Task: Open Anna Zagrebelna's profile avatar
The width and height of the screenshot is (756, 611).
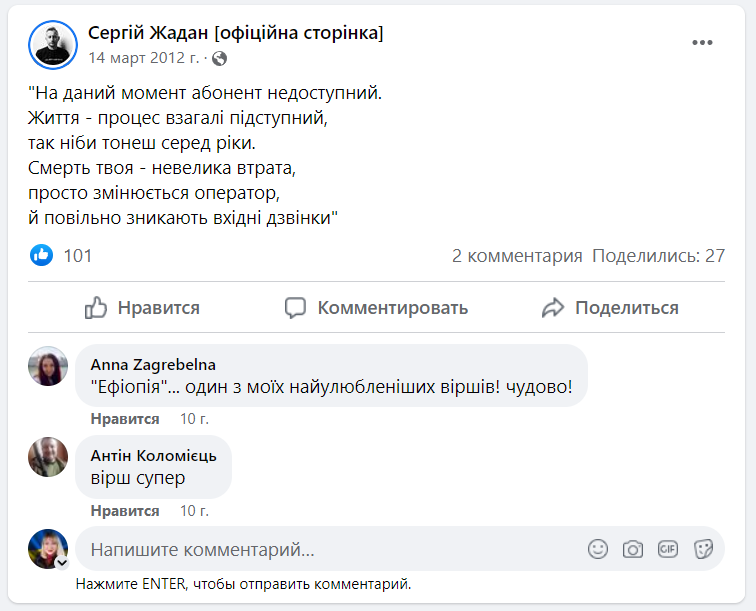Action: (x=48, y=366)
